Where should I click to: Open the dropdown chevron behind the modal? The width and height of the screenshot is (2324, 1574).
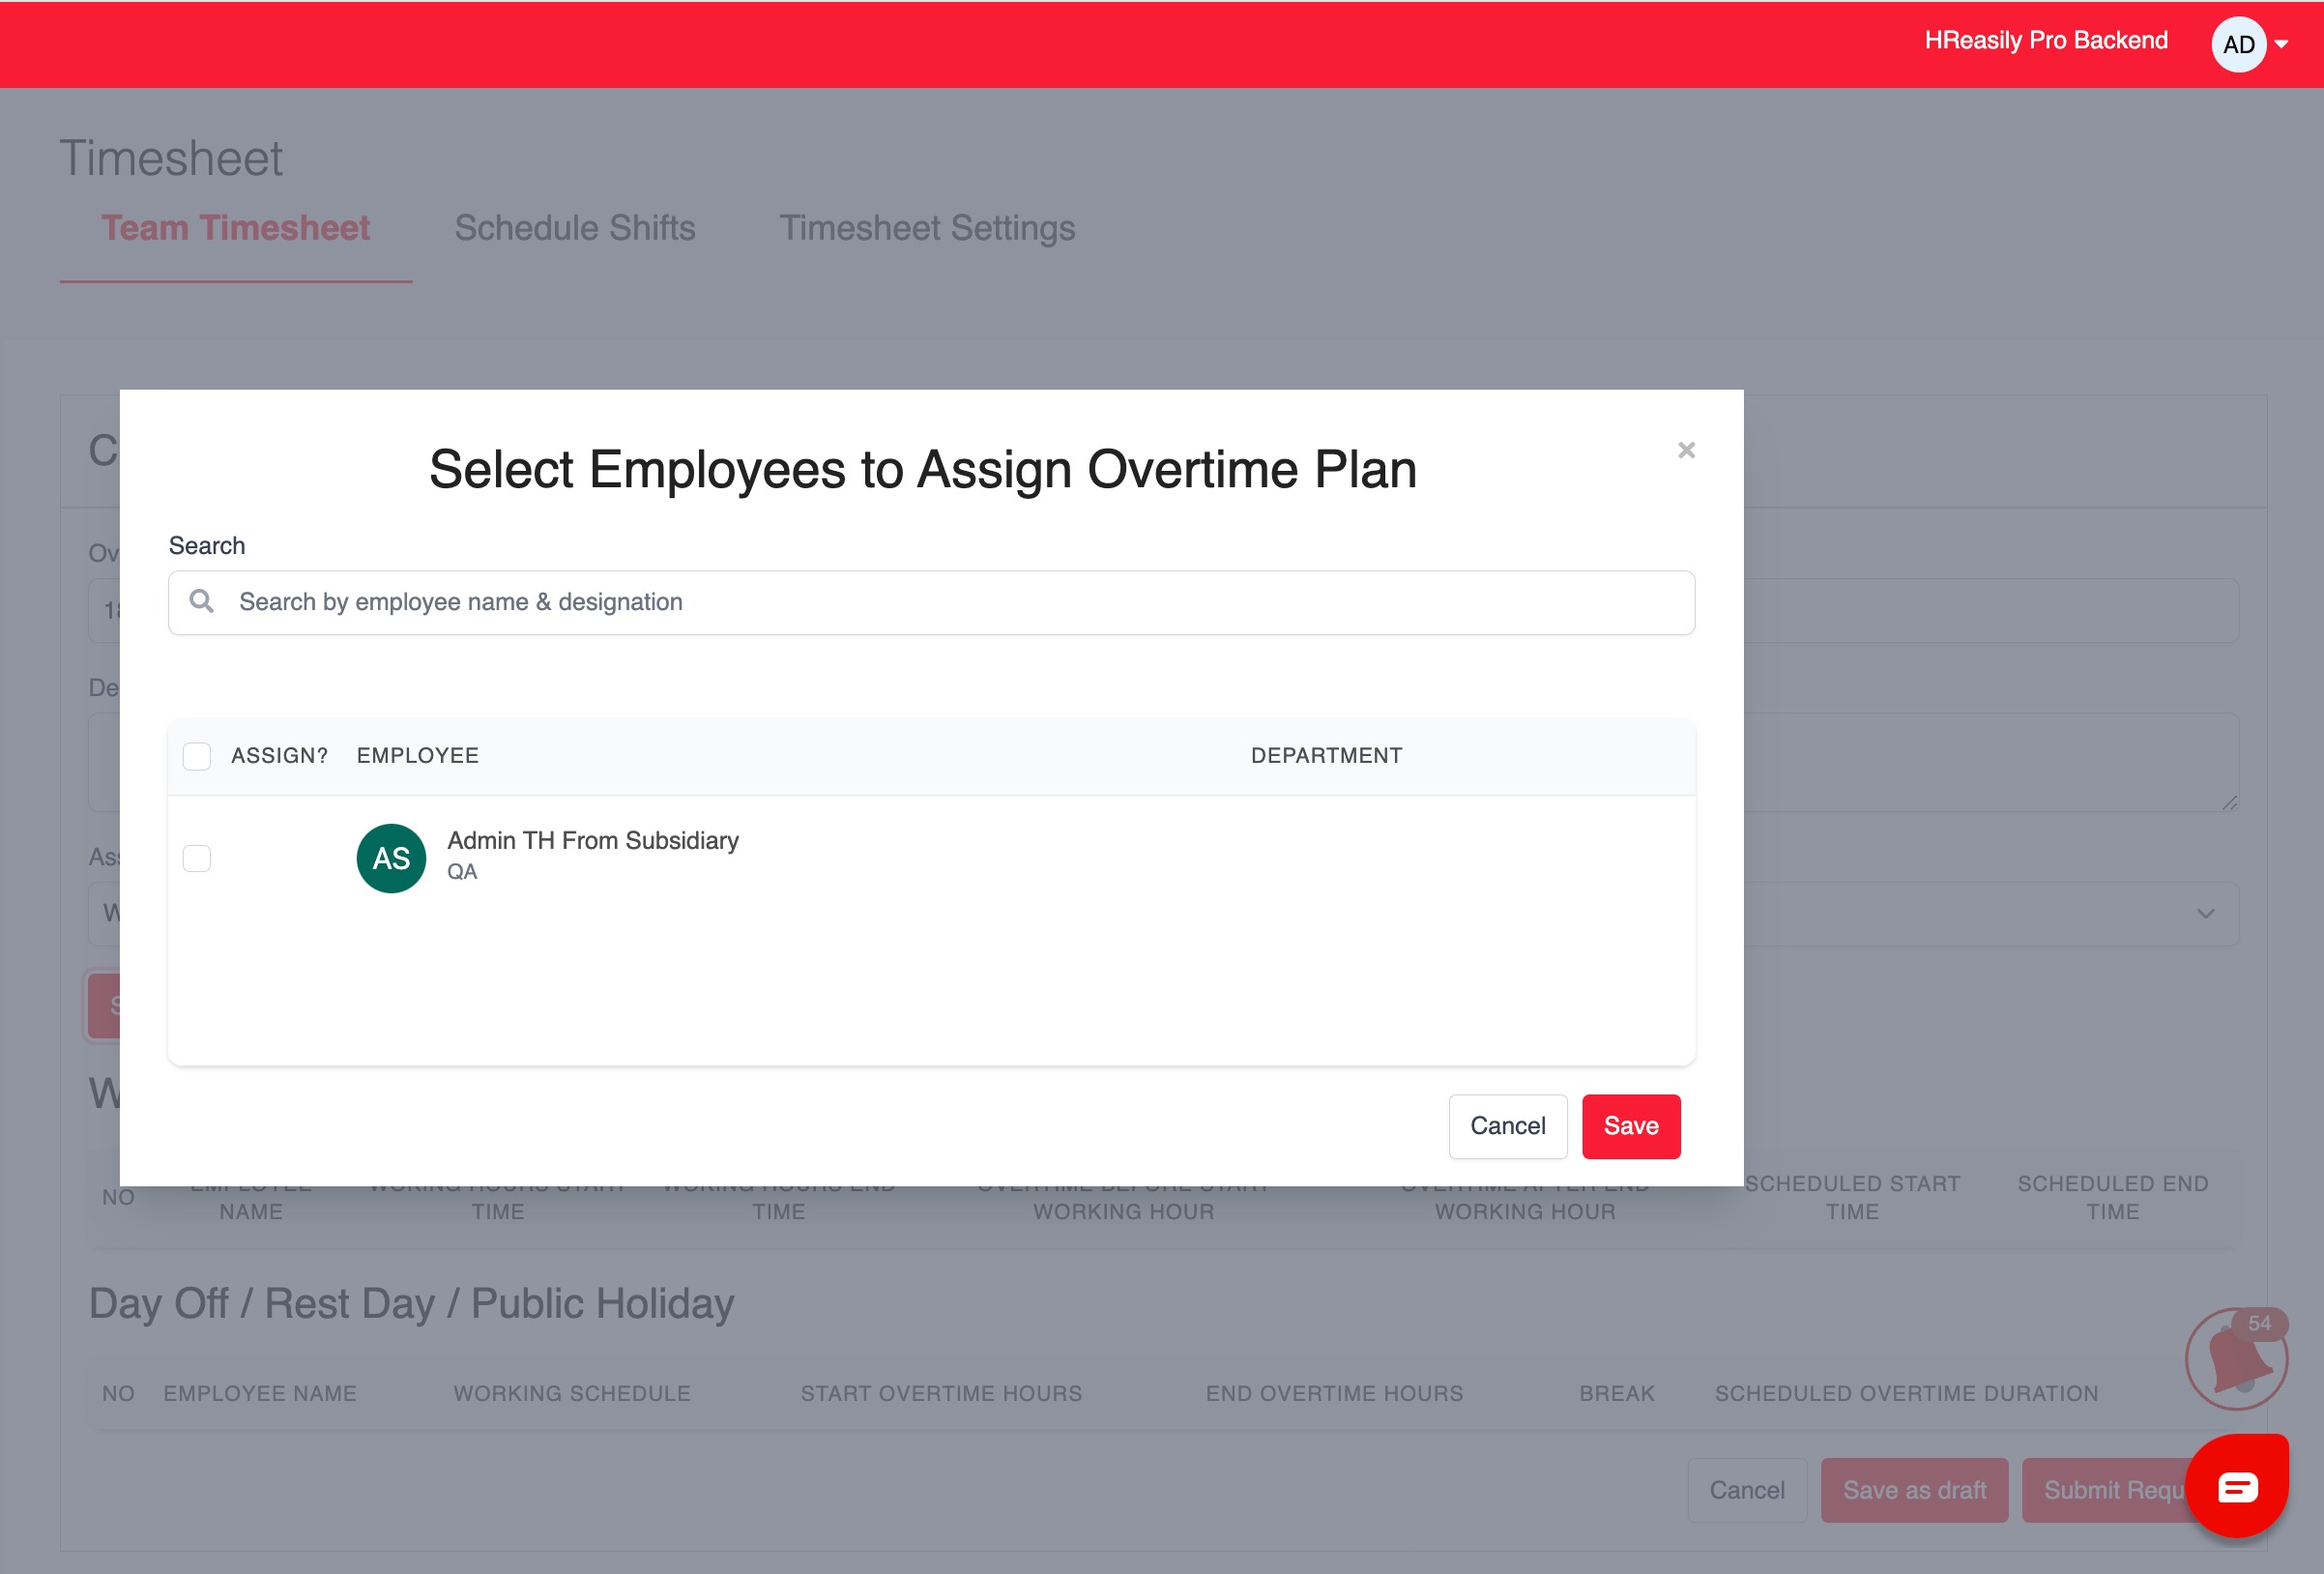coord(2205,913)
